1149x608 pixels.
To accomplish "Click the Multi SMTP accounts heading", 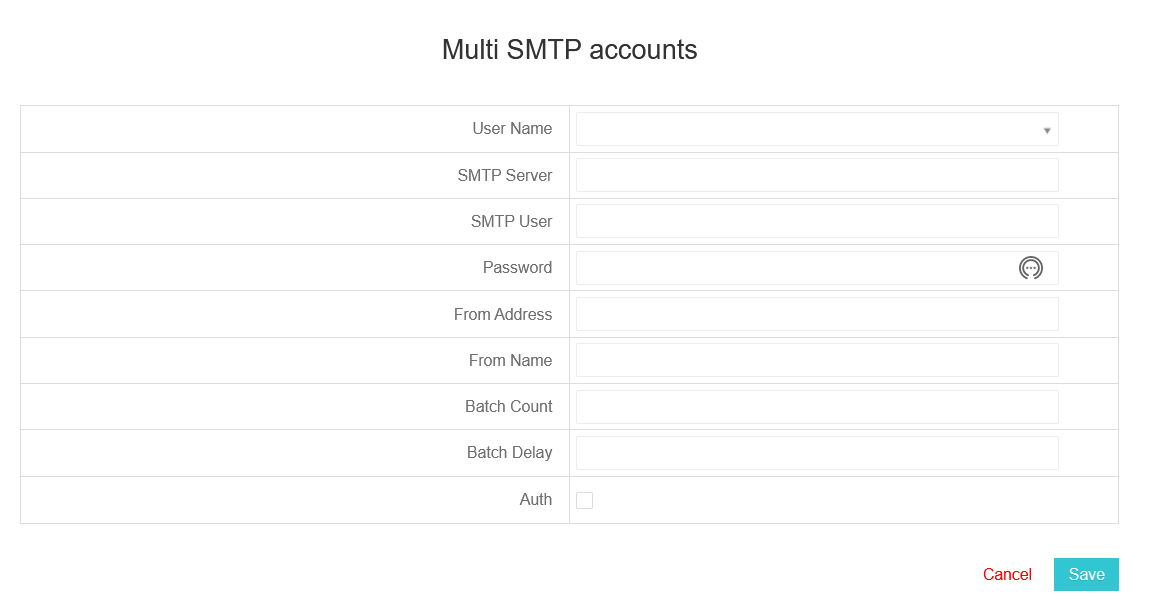I will (x=569, y=50).
